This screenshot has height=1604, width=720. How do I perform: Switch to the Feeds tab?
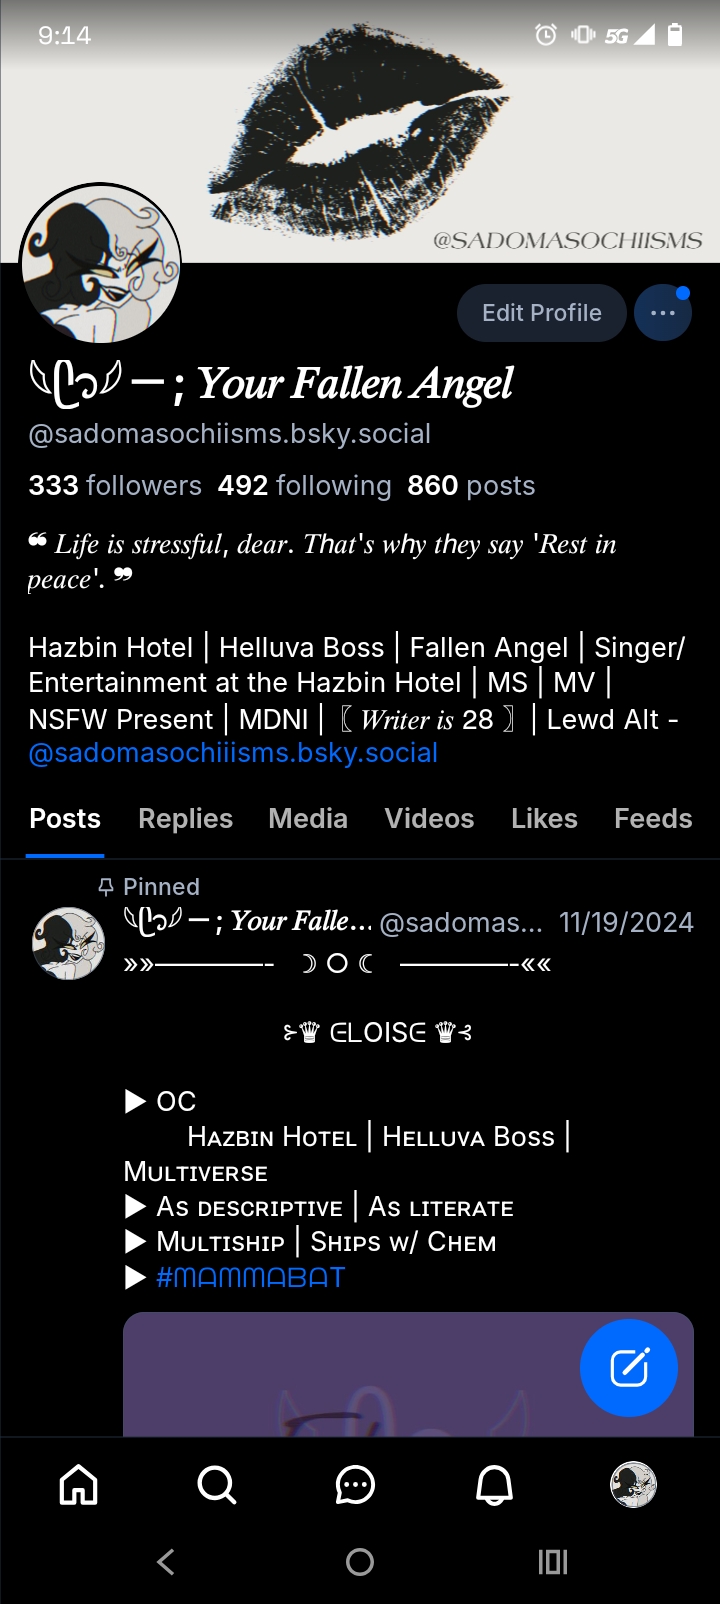point(653,819)
